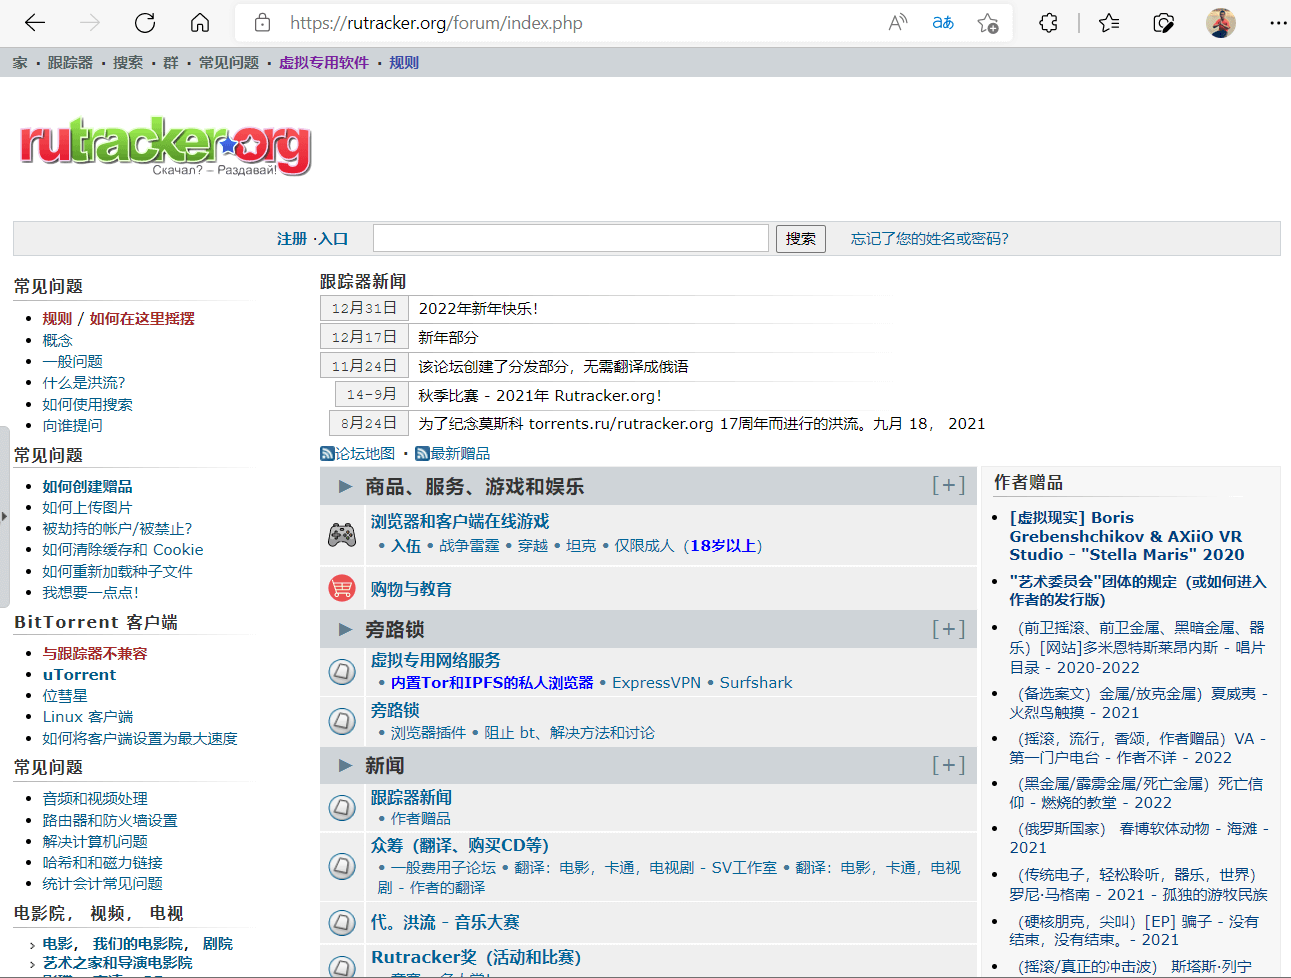Open the browser home page icon
This screenshot has width=1291, height=978.
pos(200,22)
